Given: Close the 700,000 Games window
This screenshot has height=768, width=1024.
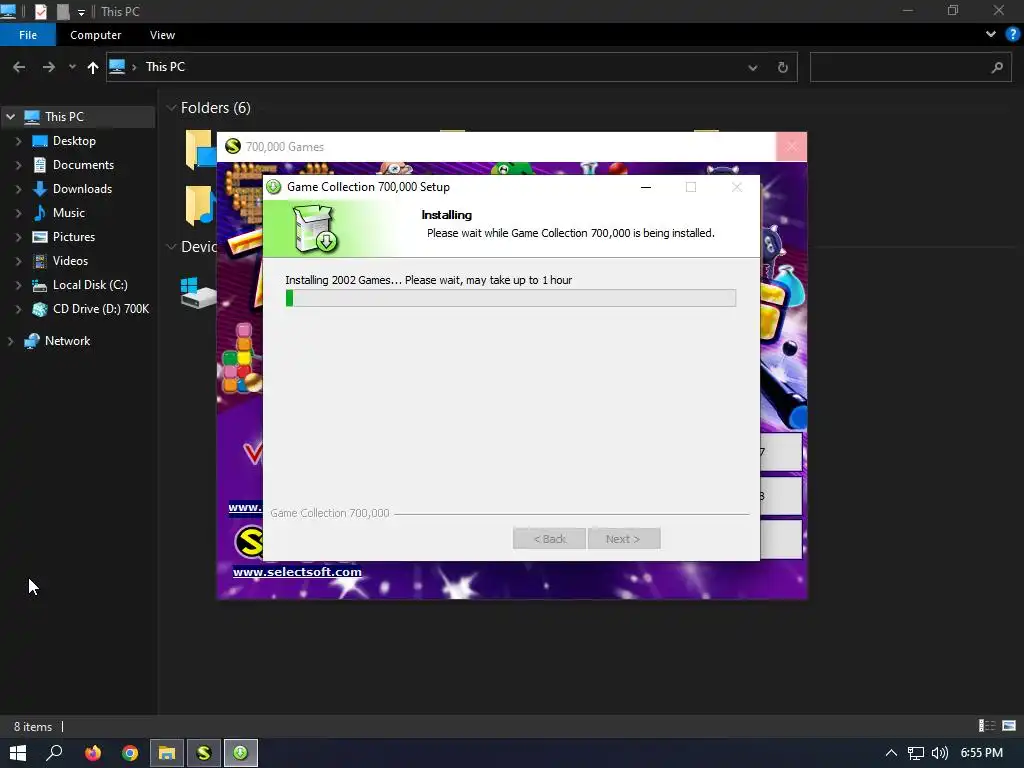Looking at the screenshot, I should tap(792, 146).
